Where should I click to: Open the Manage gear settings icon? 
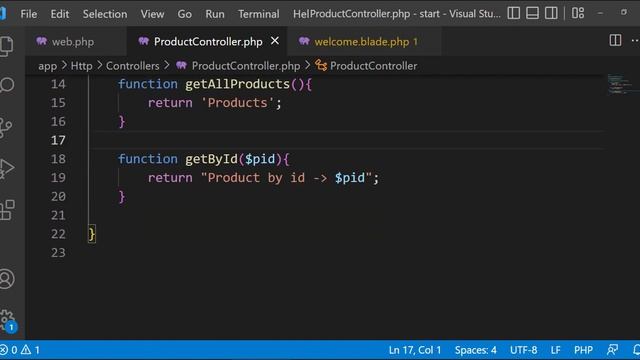tap(7, 320)
